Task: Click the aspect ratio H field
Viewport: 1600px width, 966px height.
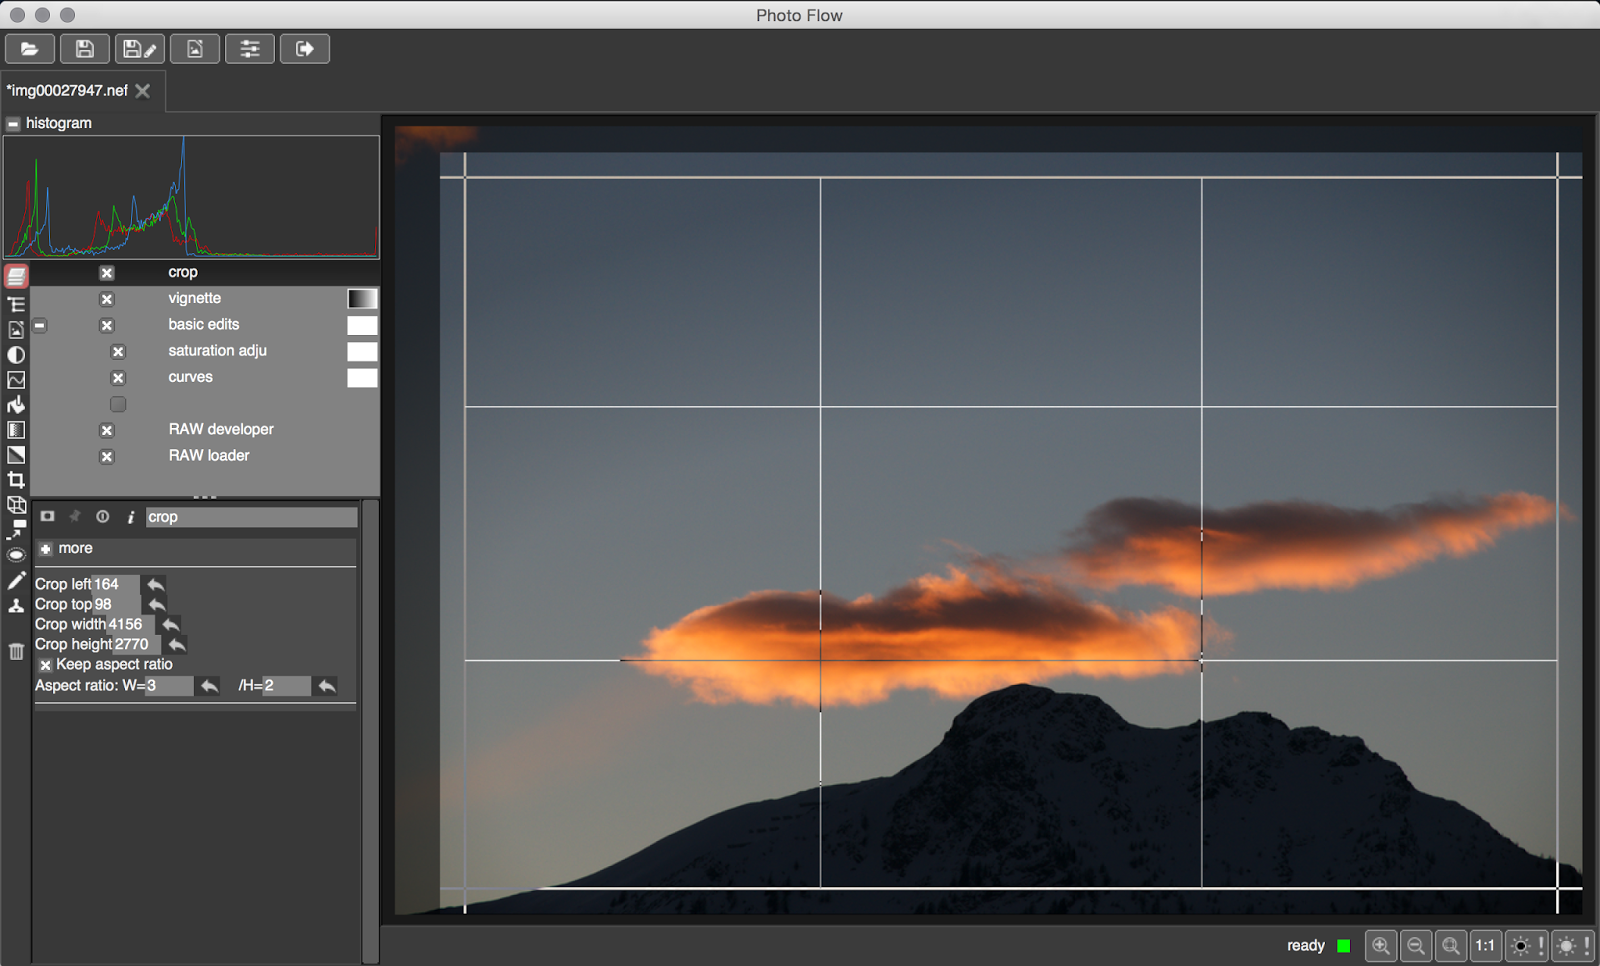Action: click(x=286, y=685)
